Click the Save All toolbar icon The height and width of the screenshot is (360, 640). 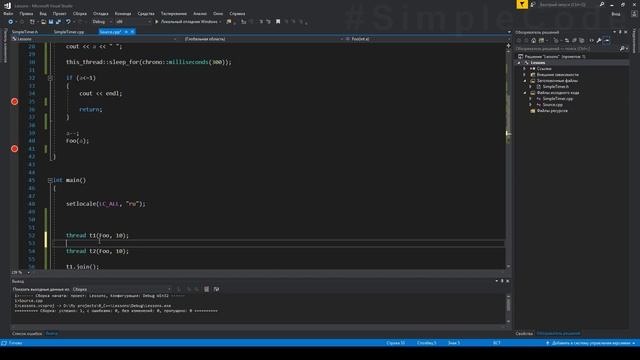click(58, 22)
